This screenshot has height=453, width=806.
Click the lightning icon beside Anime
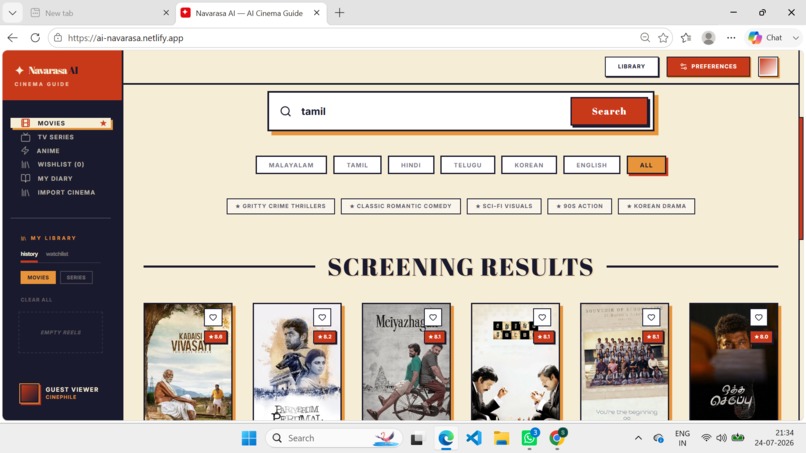25,151
